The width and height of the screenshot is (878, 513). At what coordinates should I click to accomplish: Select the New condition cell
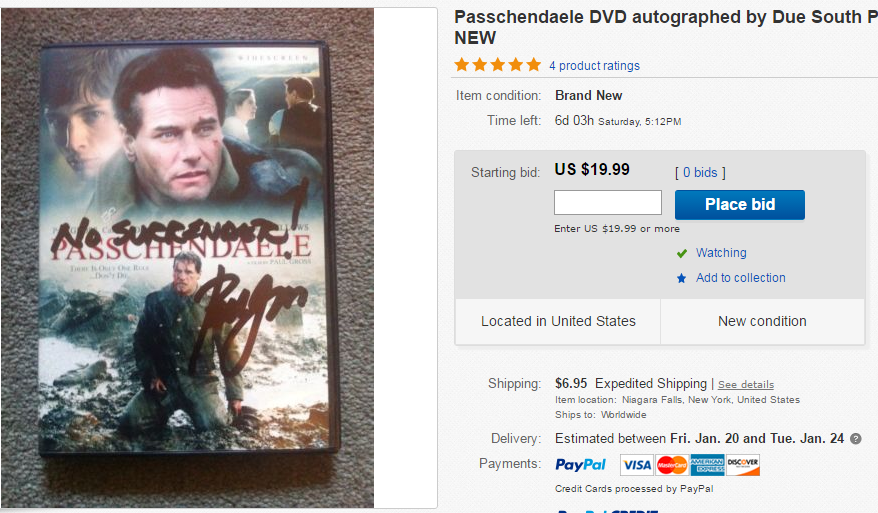[762, 321]
